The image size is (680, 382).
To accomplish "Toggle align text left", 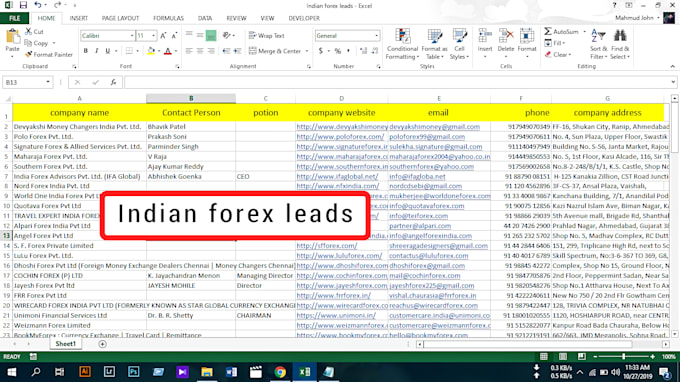I will [x=189, y=51].
